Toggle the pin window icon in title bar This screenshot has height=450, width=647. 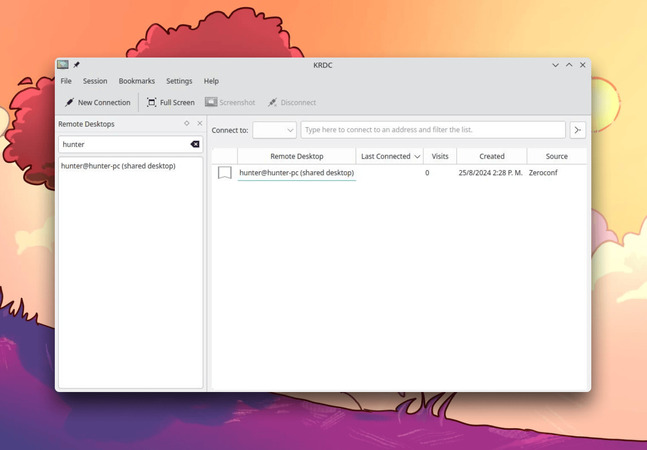(76, 65)
